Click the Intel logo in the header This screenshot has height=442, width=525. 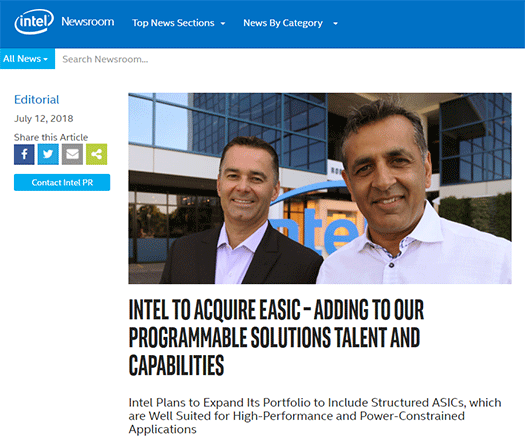click(x=34, y=22)
